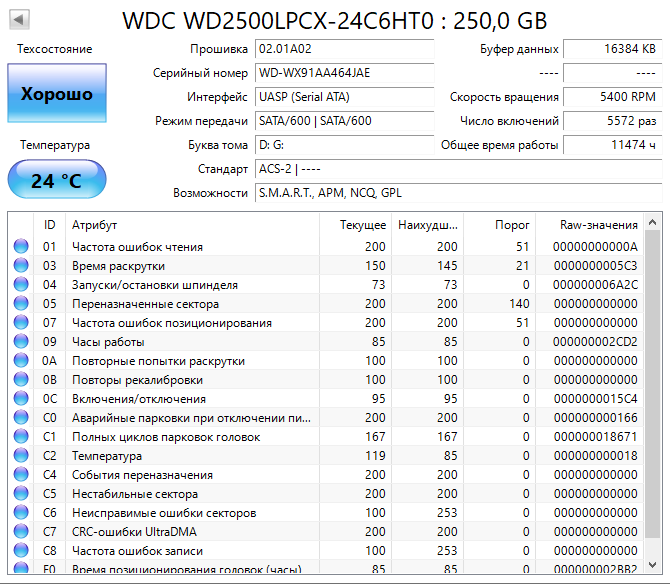This screenshot has width=670, height=584.
Task: Click status circle beside Часы работы
Action: (x=21, y=342)
